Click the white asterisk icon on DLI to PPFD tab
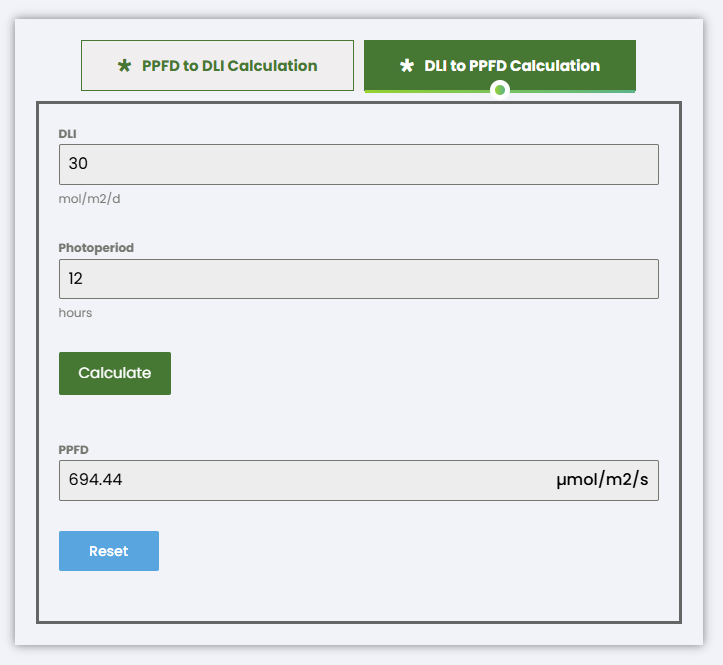 [406, 66]
